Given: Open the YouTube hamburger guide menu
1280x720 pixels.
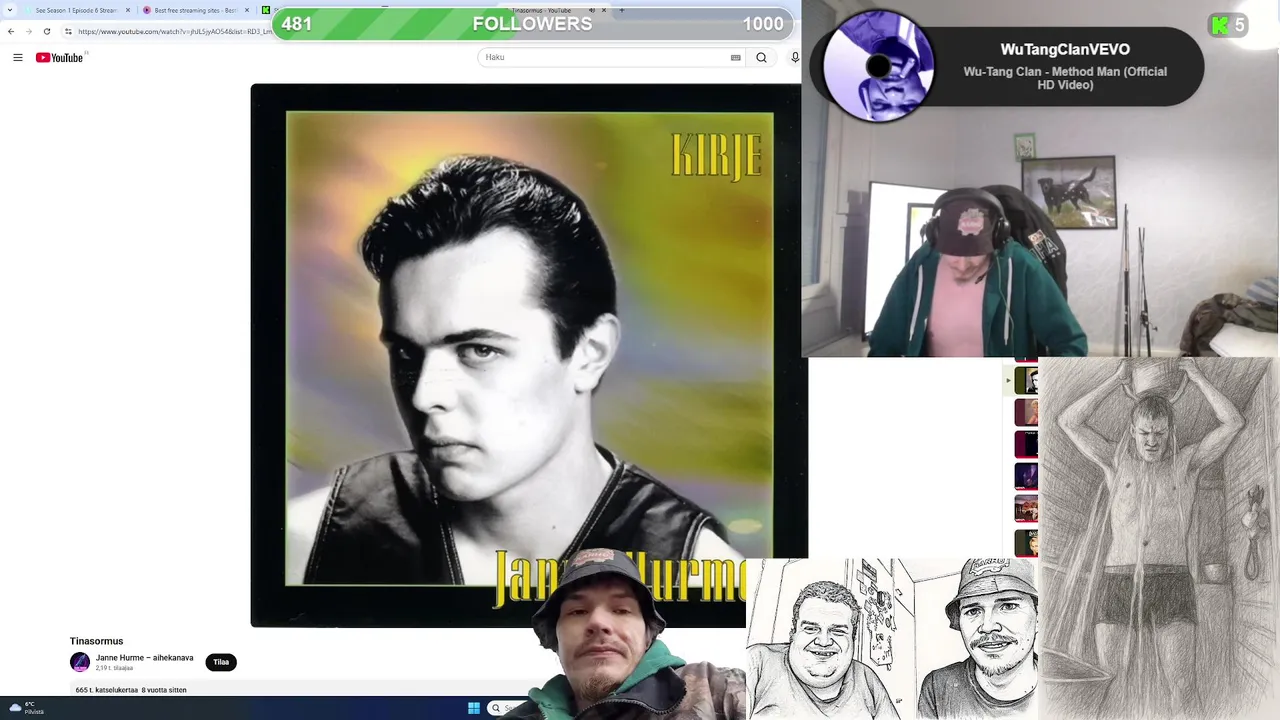Looking at the screenshot, I should [x=18, y=57].
